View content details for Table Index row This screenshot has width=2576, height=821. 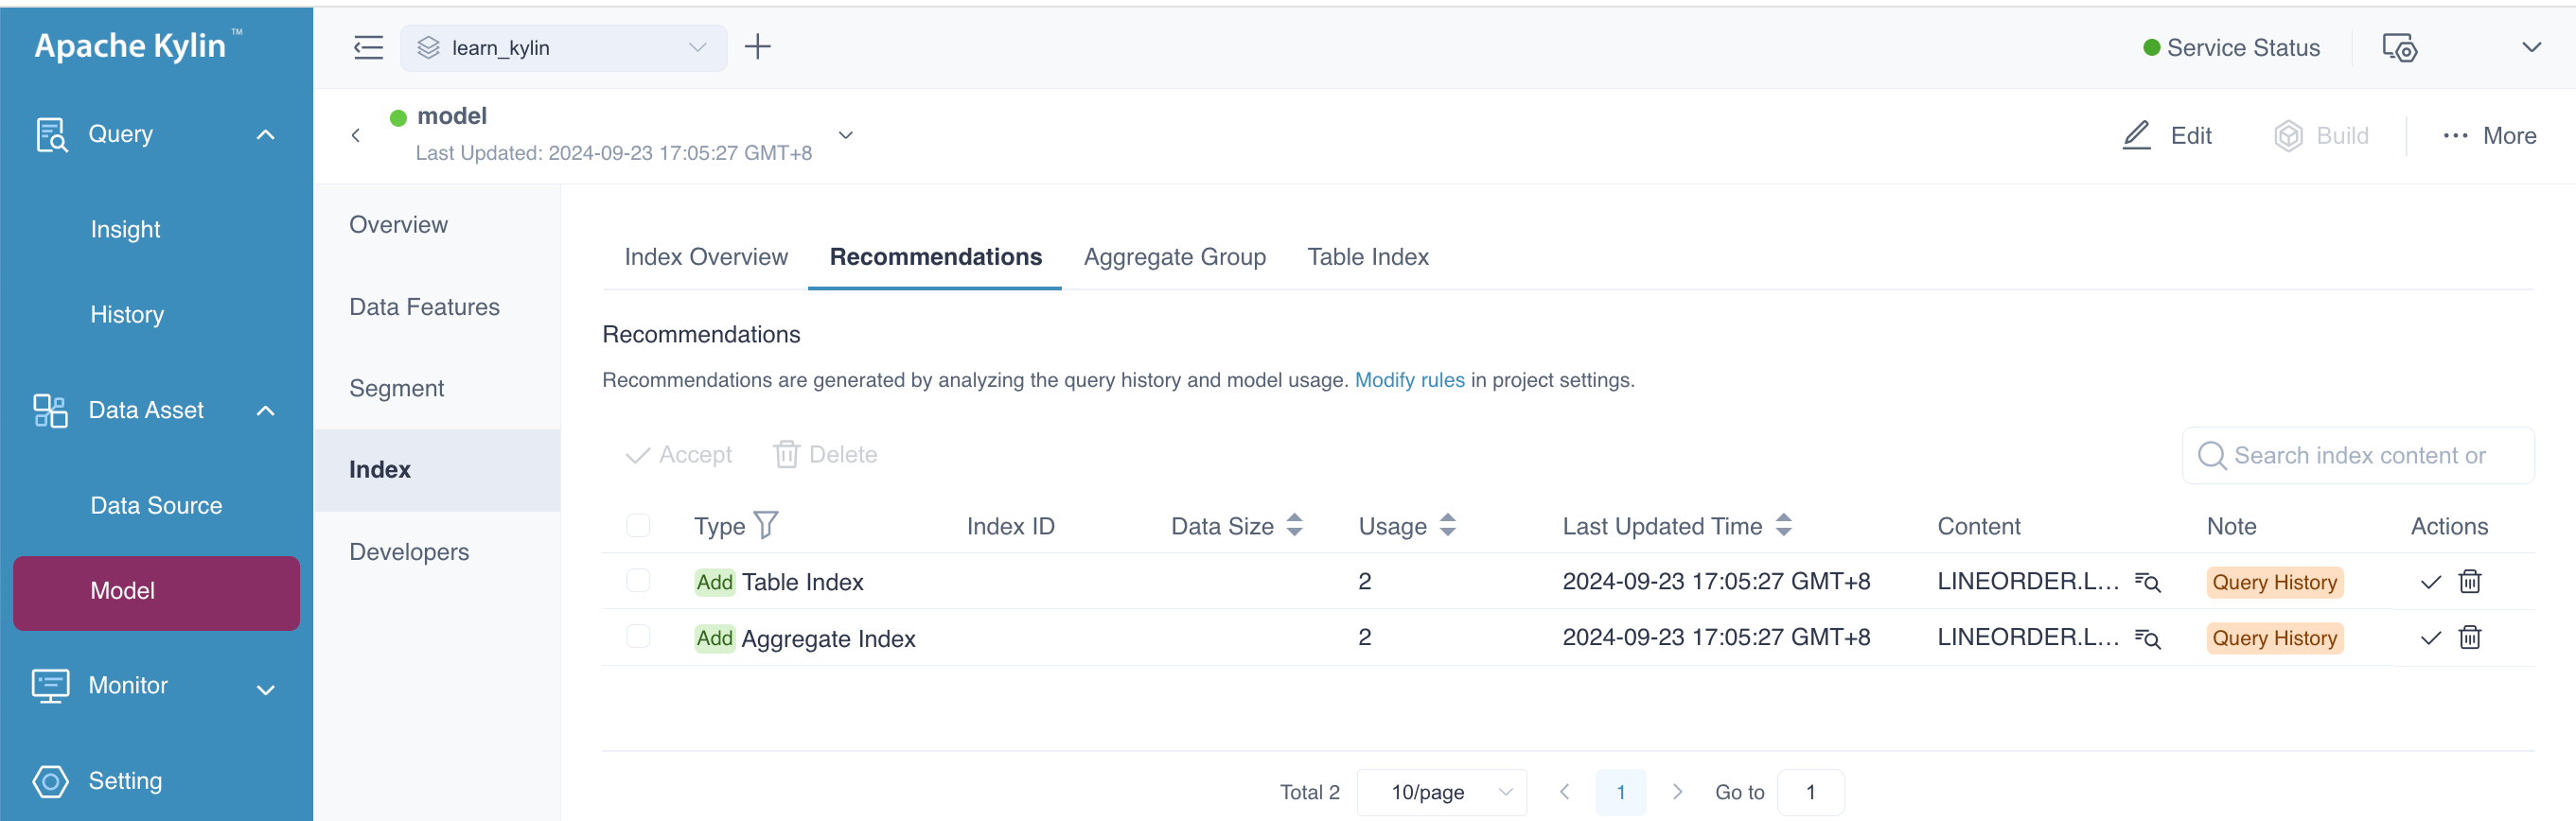click(x=2147, y=582)
